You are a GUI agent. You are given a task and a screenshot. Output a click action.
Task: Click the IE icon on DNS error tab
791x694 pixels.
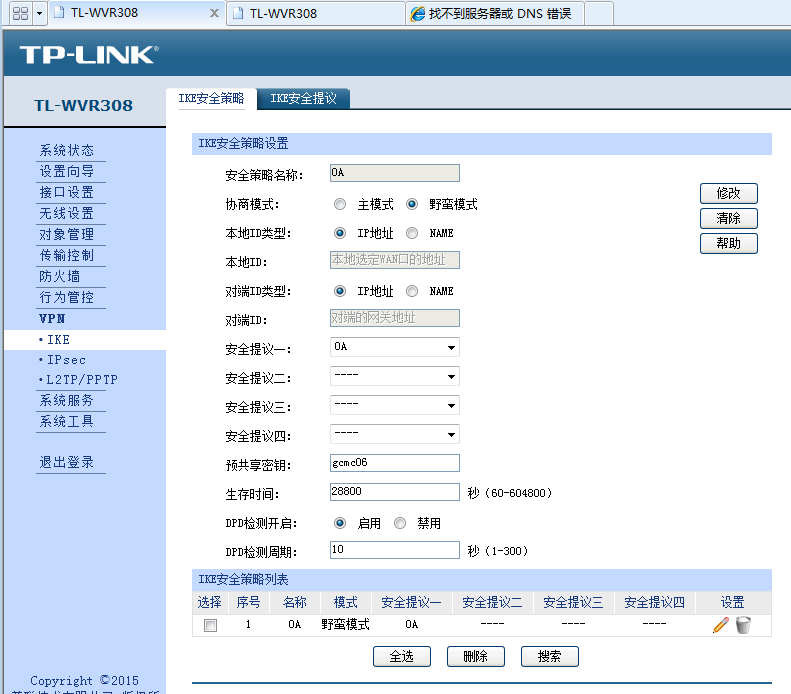(x=418, y=14)
